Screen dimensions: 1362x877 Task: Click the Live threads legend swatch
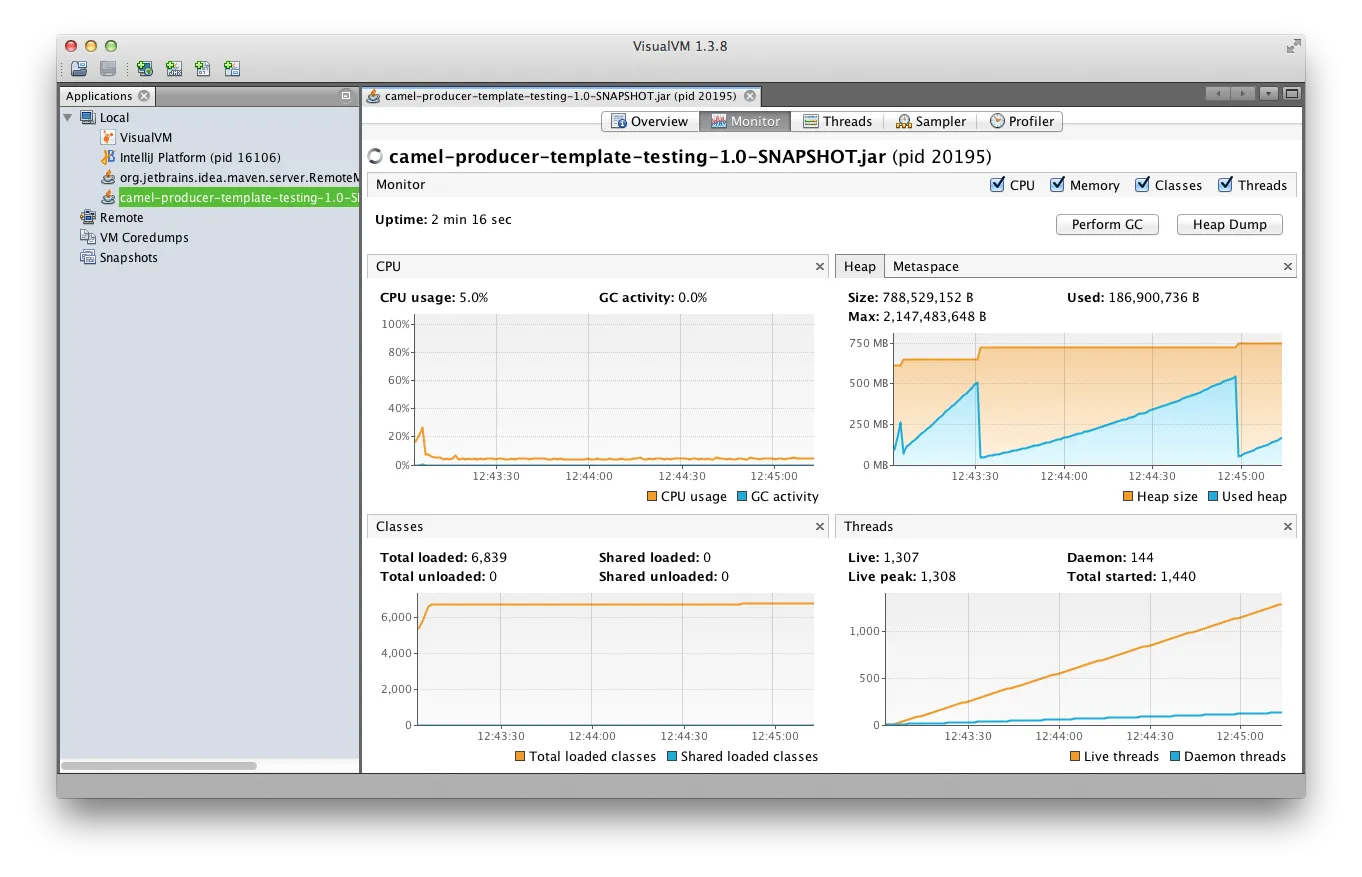(x=1075, y=757)
